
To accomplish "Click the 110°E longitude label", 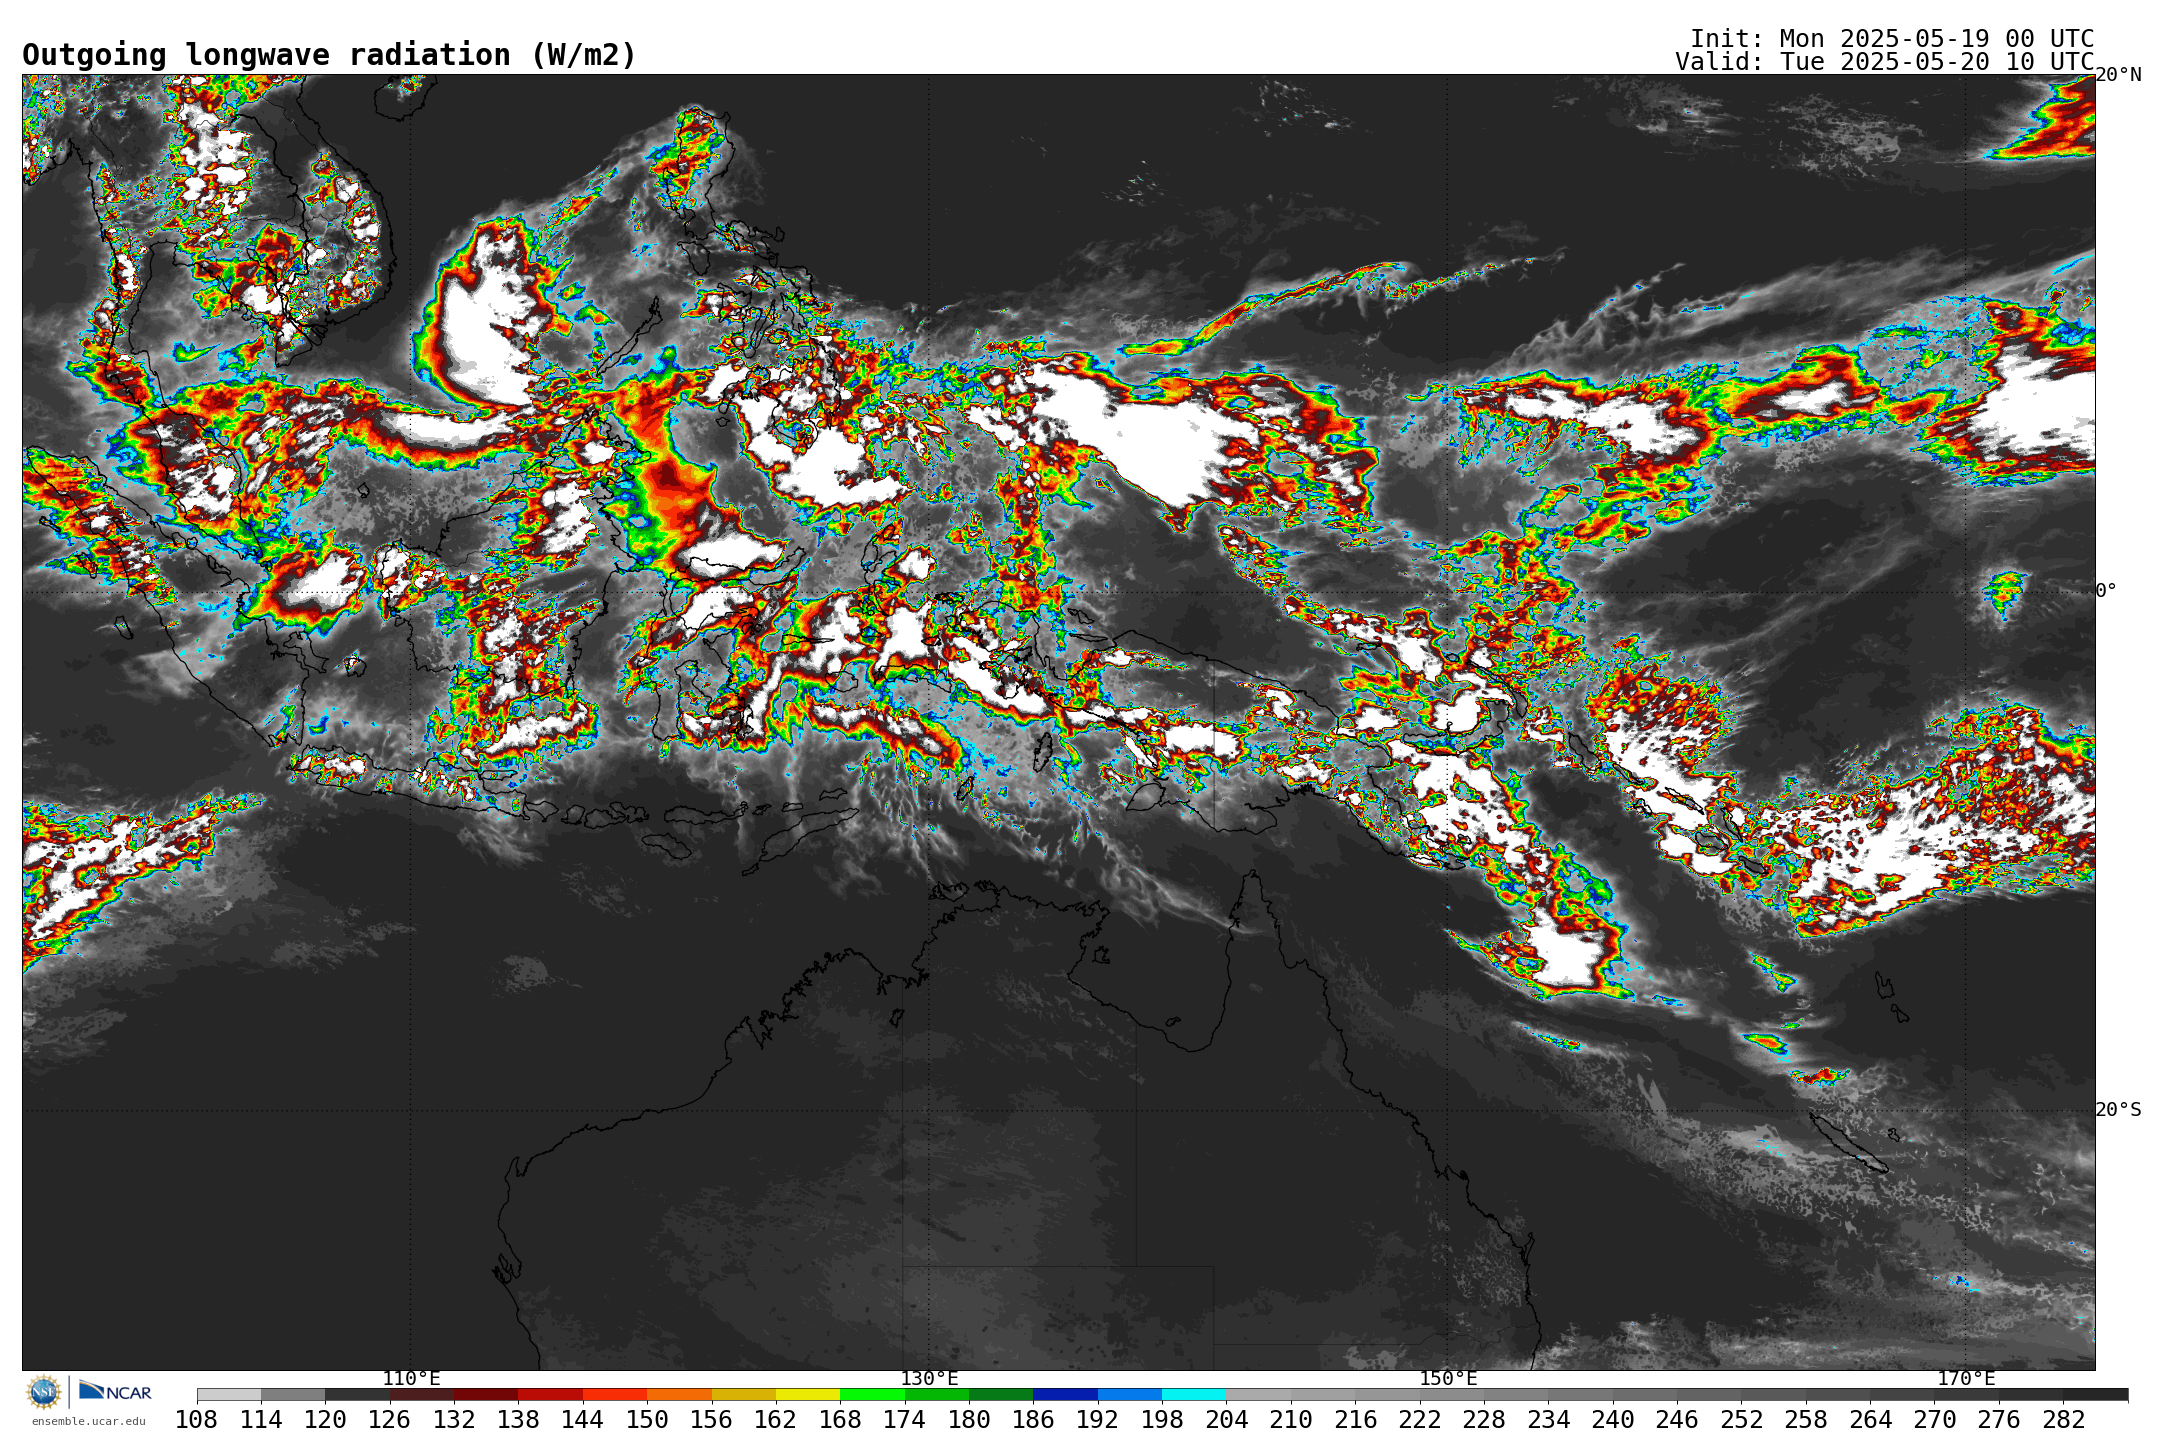I will [411, 1379].
